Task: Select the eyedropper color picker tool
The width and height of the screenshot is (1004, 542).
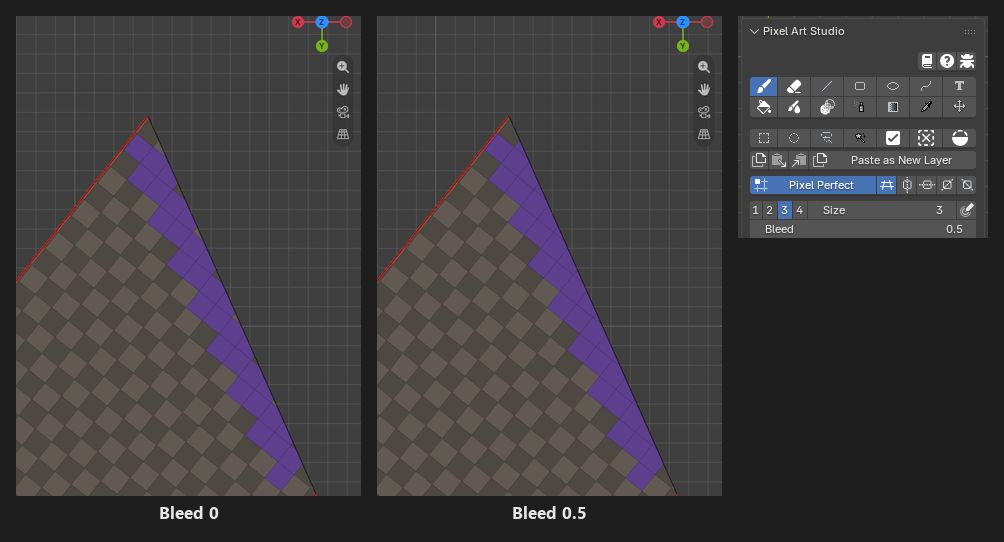Action: point(926,107)
